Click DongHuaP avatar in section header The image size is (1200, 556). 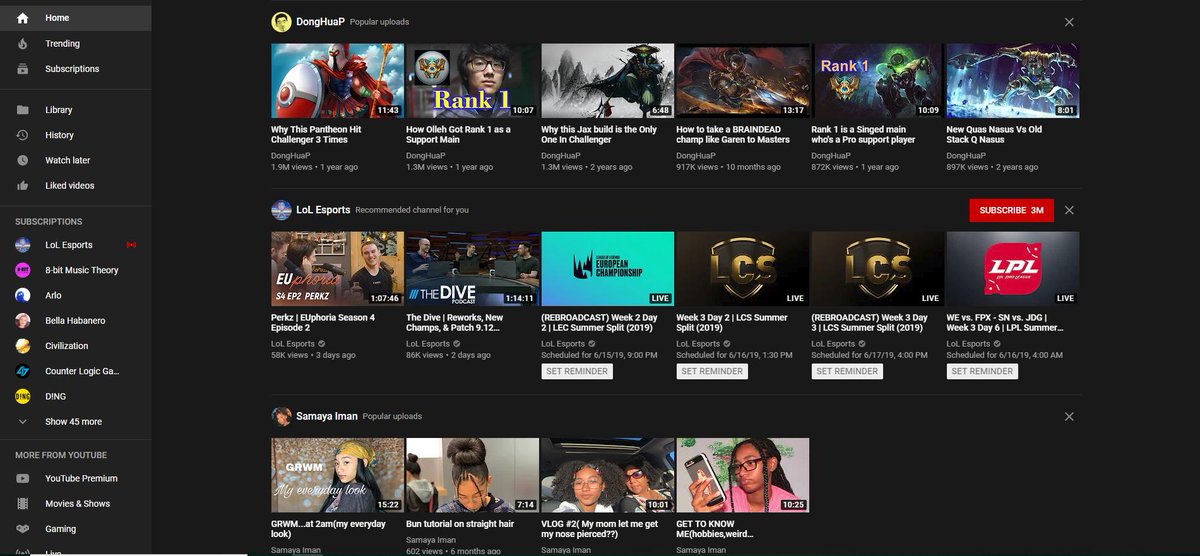[x=281, y=22]
